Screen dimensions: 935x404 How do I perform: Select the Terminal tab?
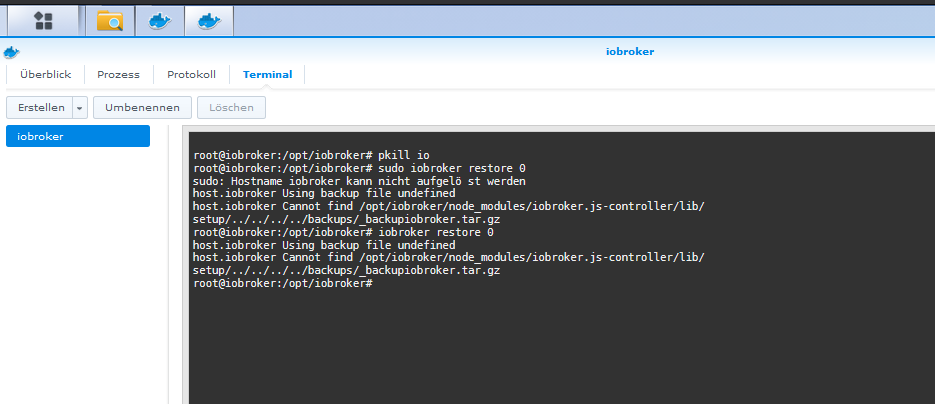[x=267, y=75]
